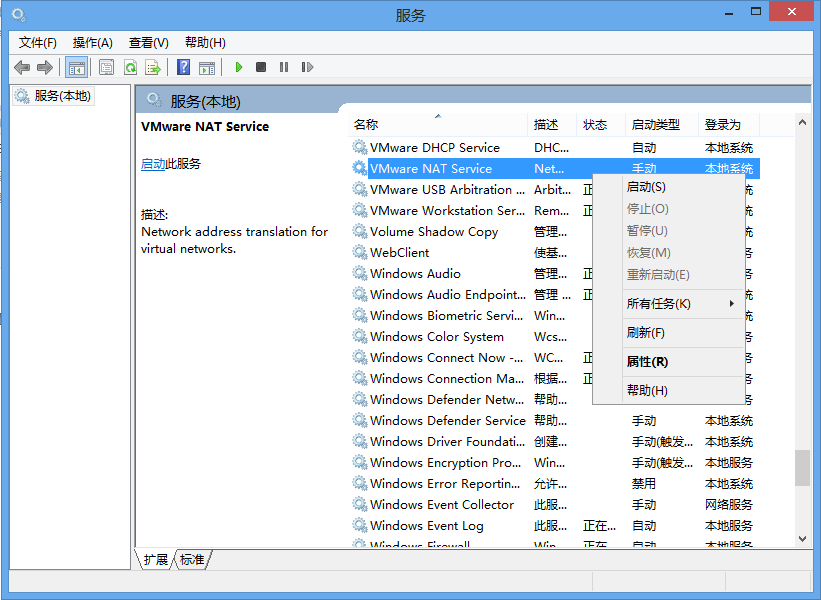Click 禁用 startup type of Error Reporting
The image size is (821, 600).
(644, 483)
